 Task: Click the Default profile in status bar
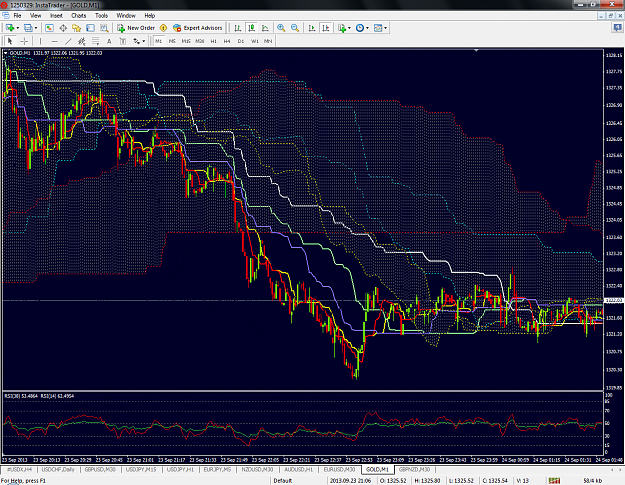(283, 481)
